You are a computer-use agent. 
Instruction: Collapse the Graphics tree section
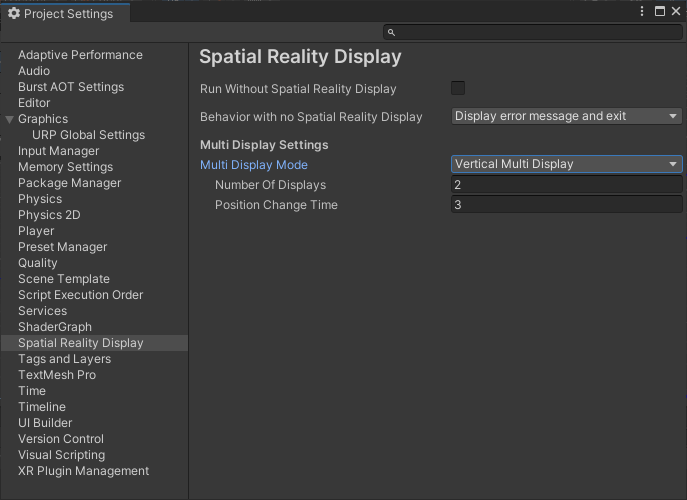(x=10, y=119)
